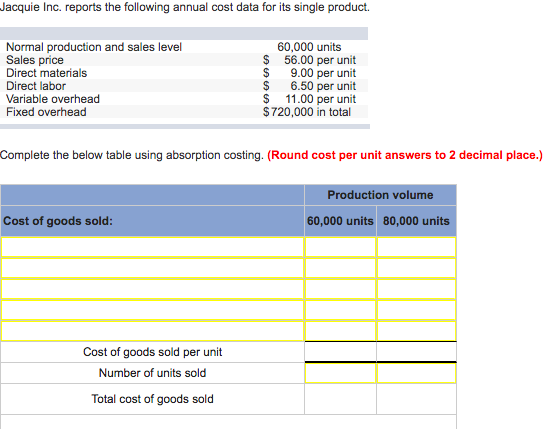Viewport: 549px width, 429px height.
Task: Click the second cost item label input row
Action: pos(152,268)
